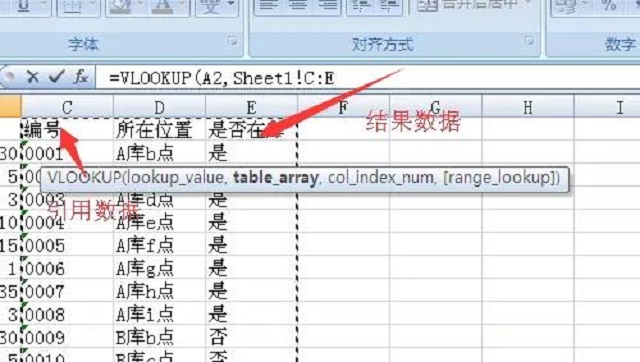Select column H header

528,108
